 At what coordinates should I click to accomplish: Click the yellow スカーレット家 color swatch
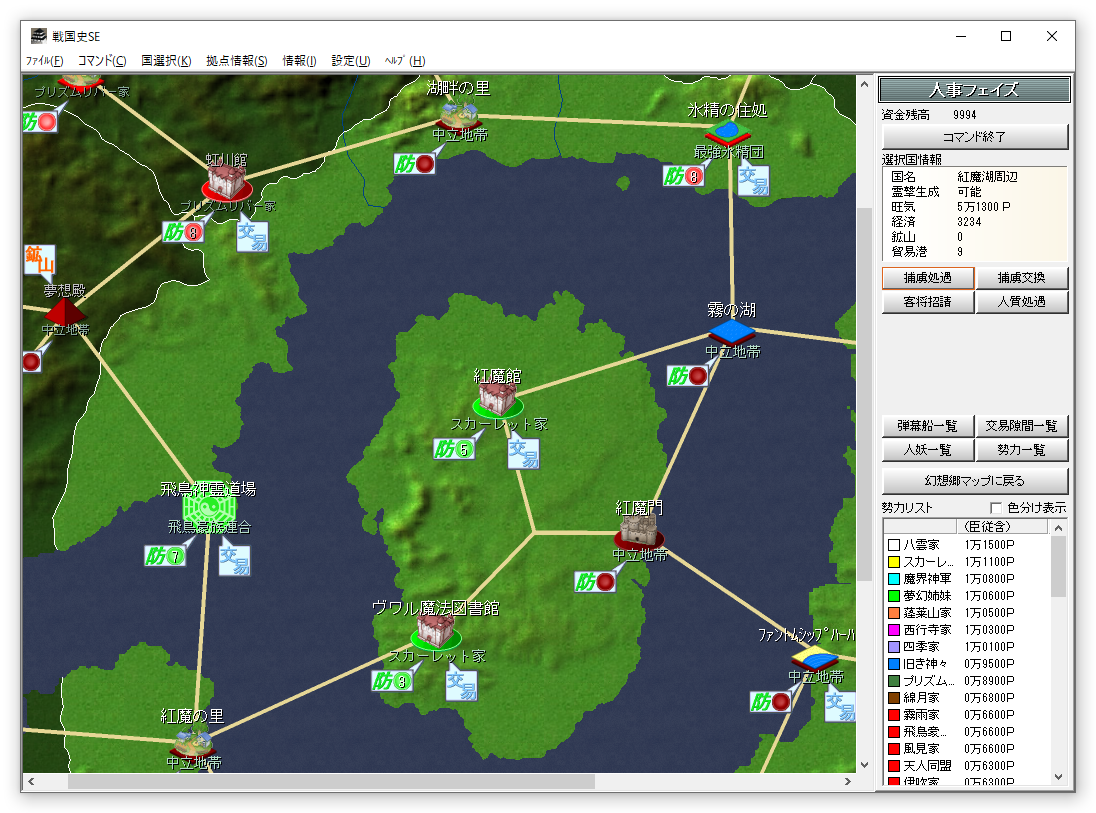894,562
